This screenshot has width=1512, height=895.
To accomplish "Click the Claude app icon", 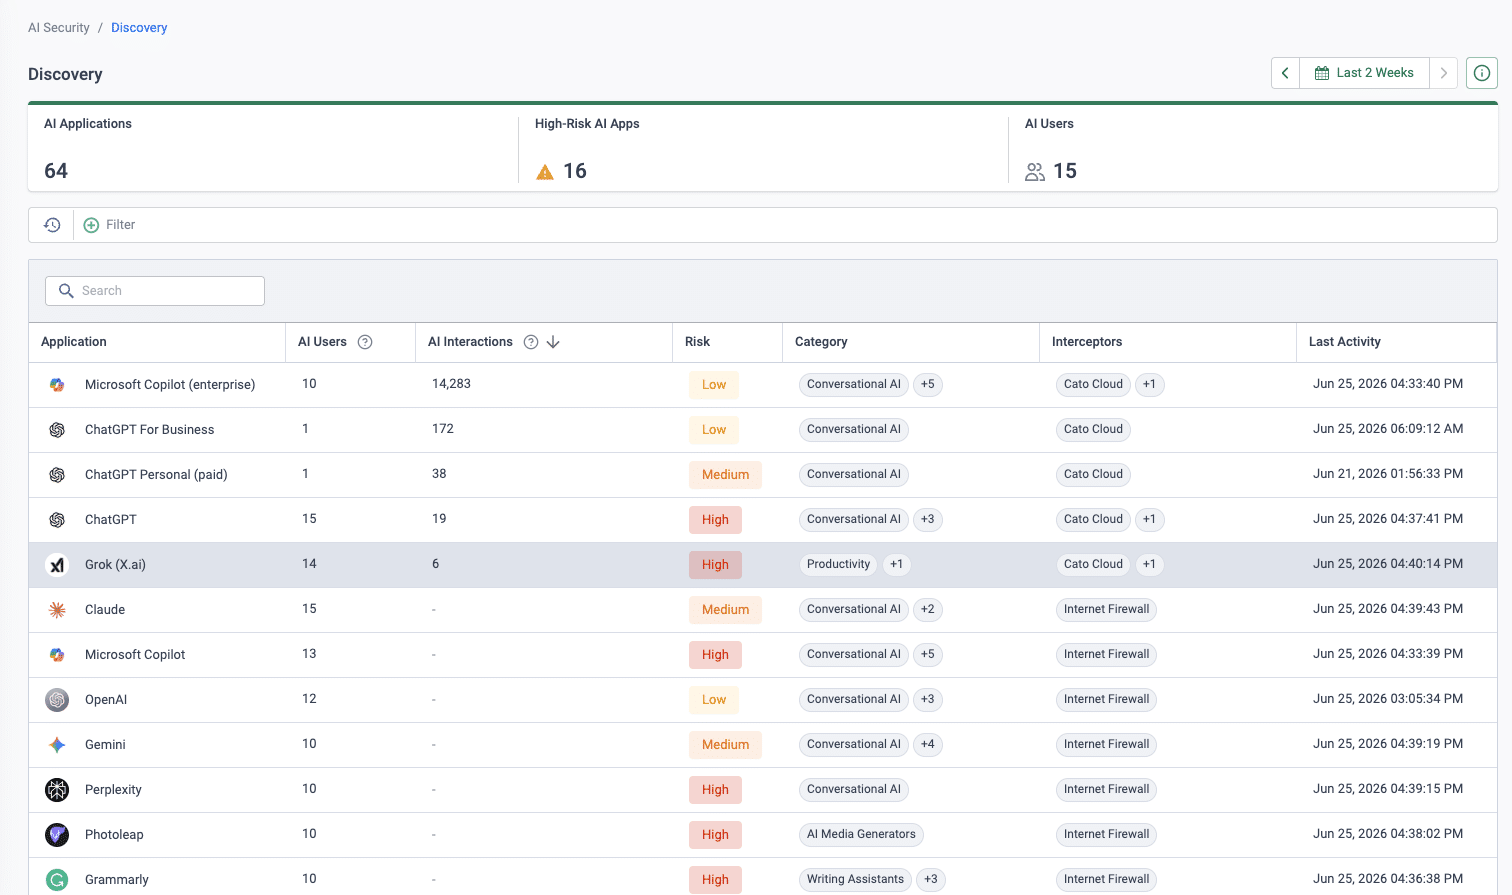I will (57, 610).
